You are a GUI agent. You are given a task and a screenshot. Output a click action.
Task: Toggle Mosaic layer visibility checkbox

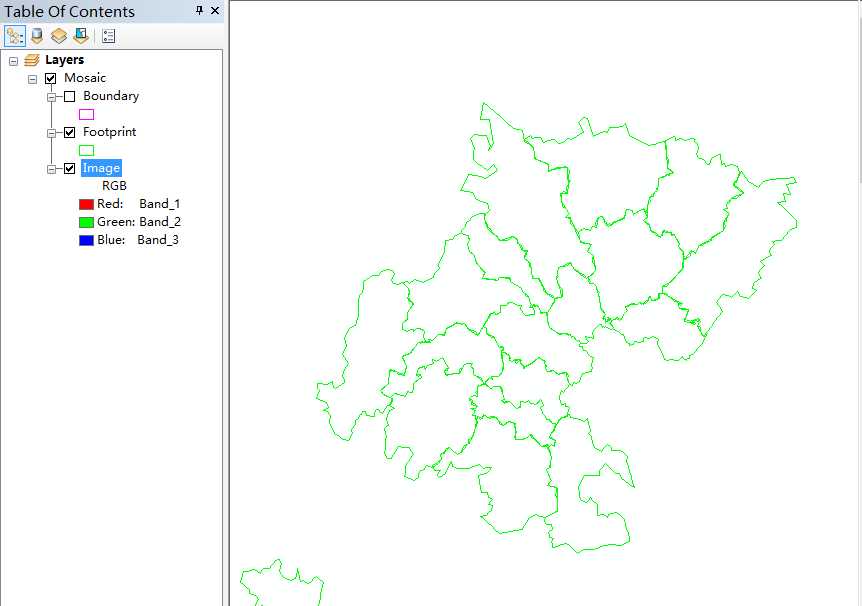51,79
